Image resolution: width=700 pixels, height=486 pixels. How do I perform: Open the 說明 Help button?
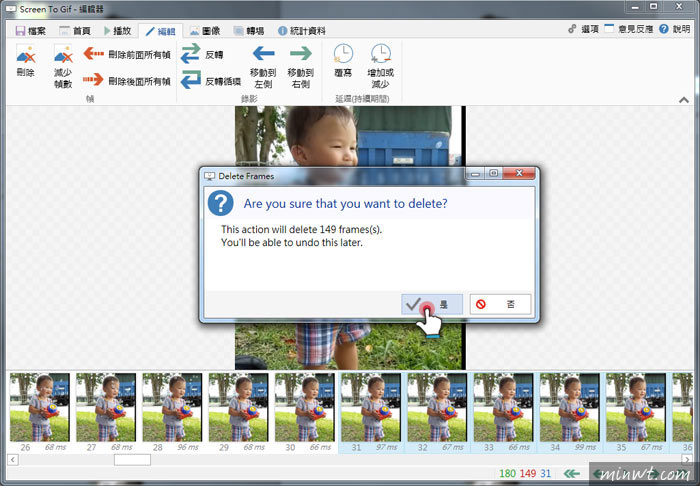(x=675, y=29)
